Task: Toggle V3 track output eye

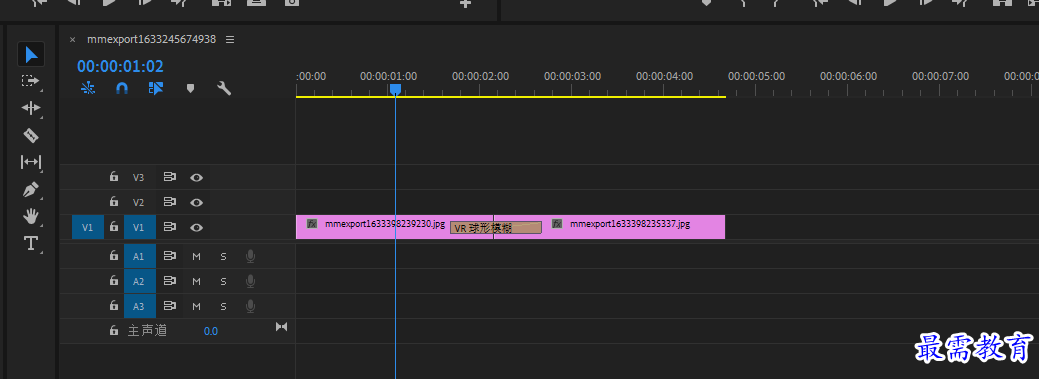Action: click(x=196, y=178)
